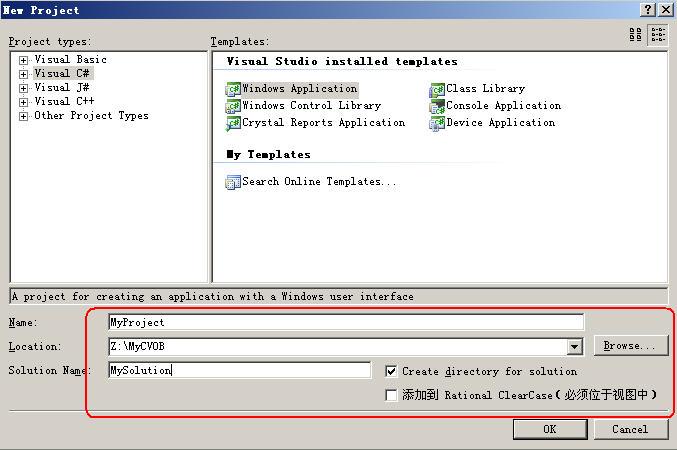Image resolution: width=677 pixels, height=450 pixels.
Task: Select the Visual C# tree item
Action: (x=62, y=73)
